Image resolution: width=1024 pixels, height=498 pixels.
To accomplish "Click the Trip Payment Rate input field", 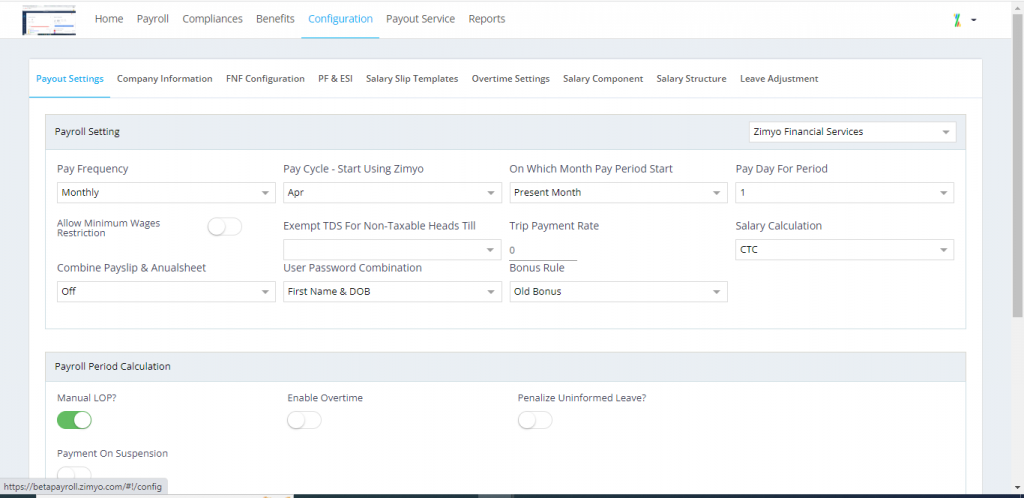I will 543,251.
